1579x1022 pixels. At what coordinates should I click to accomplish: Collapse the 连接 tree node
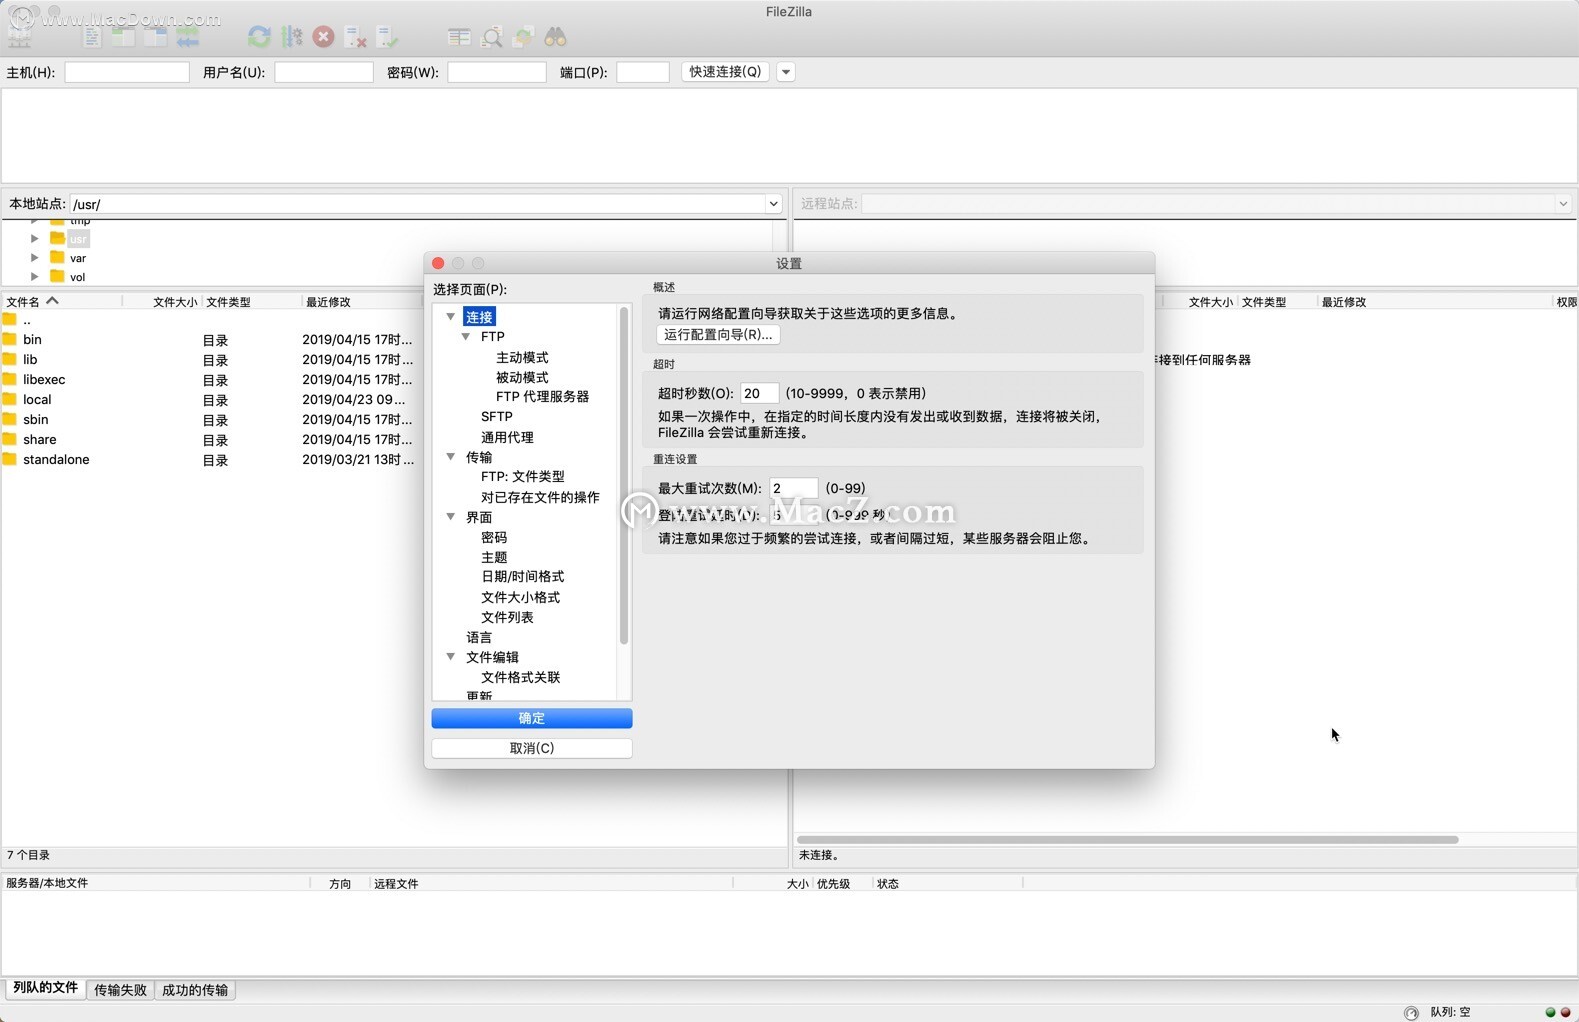(x=451, y=316)
